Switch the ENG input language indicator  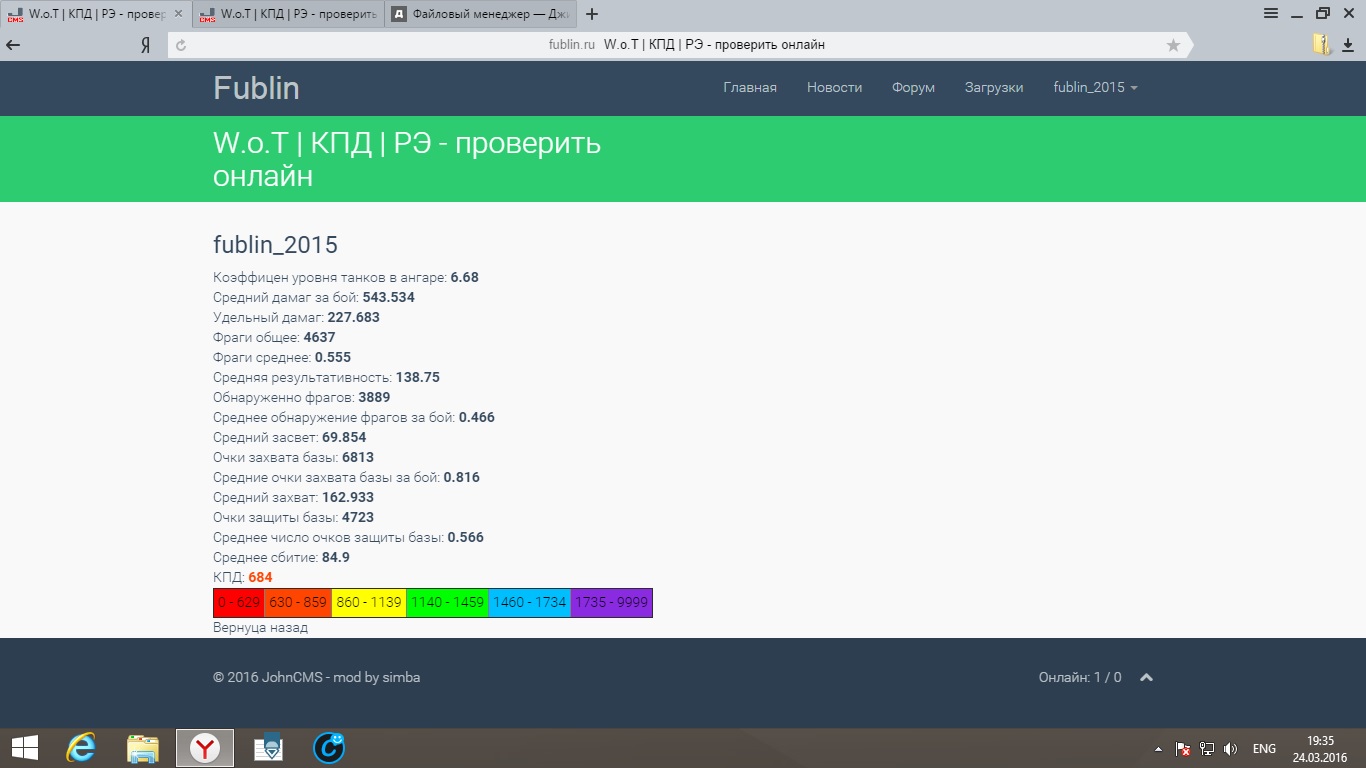coord(1263,748)
